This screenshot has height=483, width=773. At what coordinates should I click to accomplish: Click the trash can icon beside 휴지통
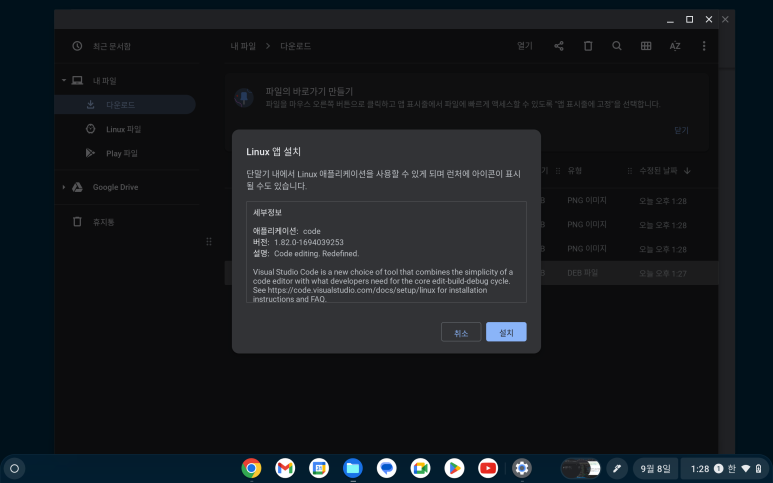77,222
